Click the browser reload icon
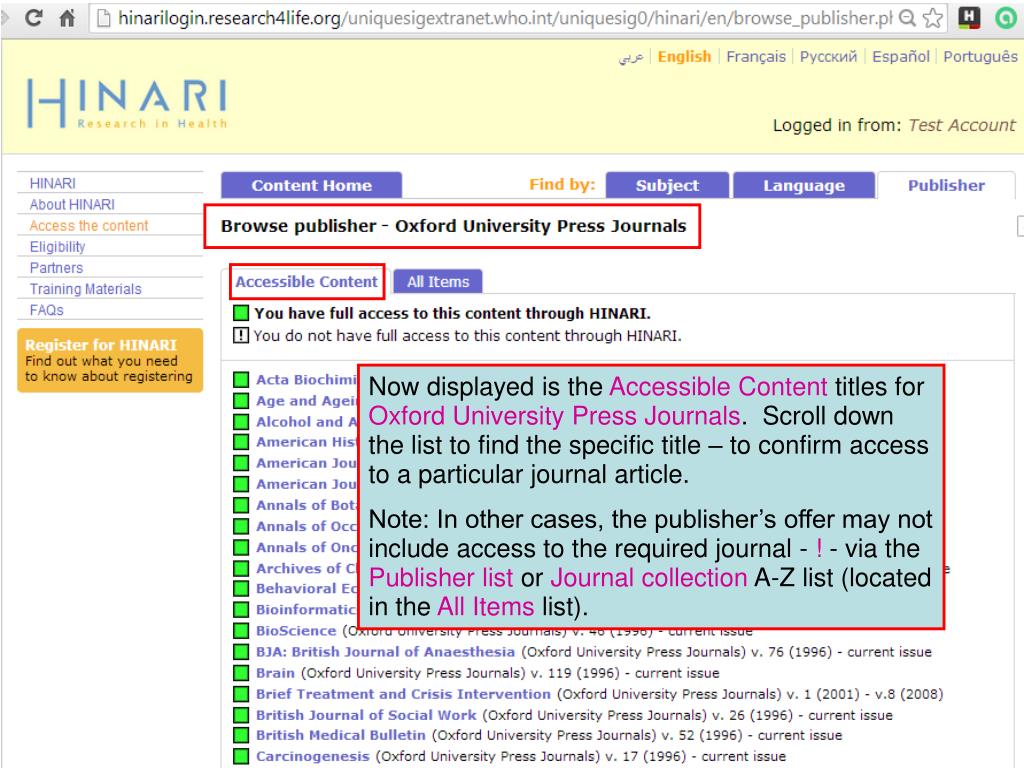Viewport: 1024px width, 768px height. [34, 18]
